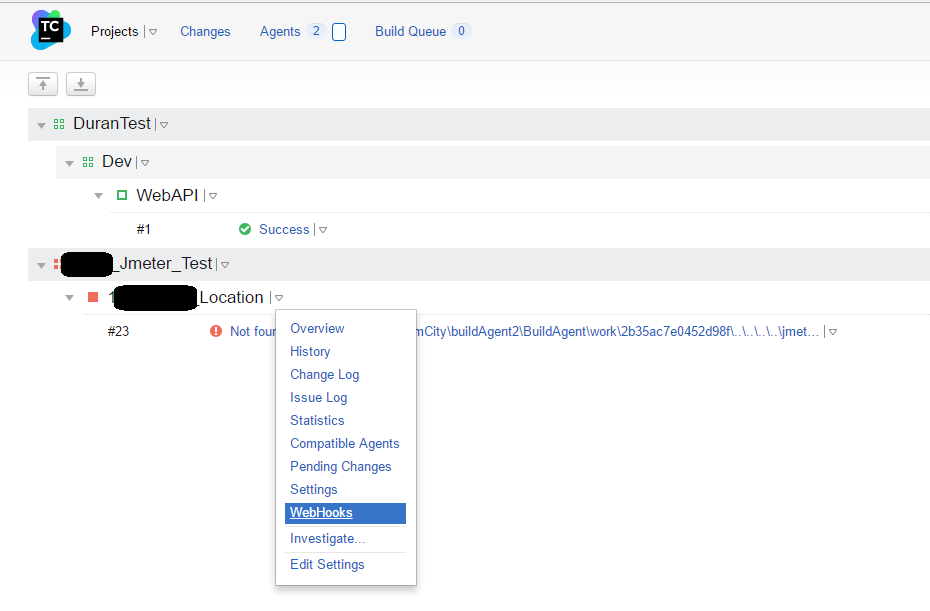This screenshot has width=930, height=611.
Task: Click the Build Queue count badge 0
Action: pyautogui.click(x=461, y=31)
